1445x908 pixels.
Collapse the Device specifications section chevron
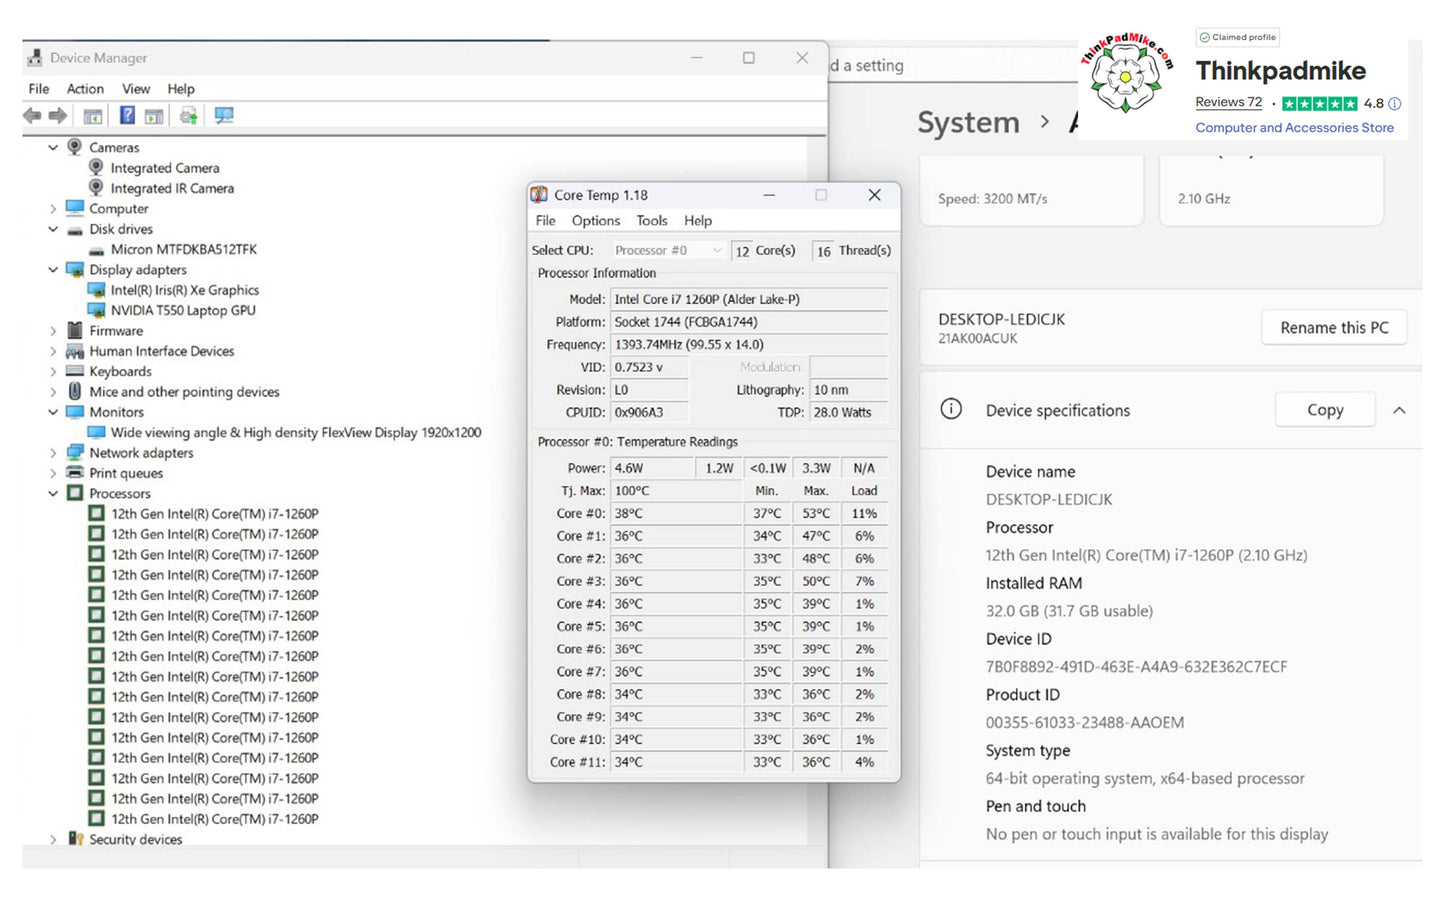tap(1399, 411)
